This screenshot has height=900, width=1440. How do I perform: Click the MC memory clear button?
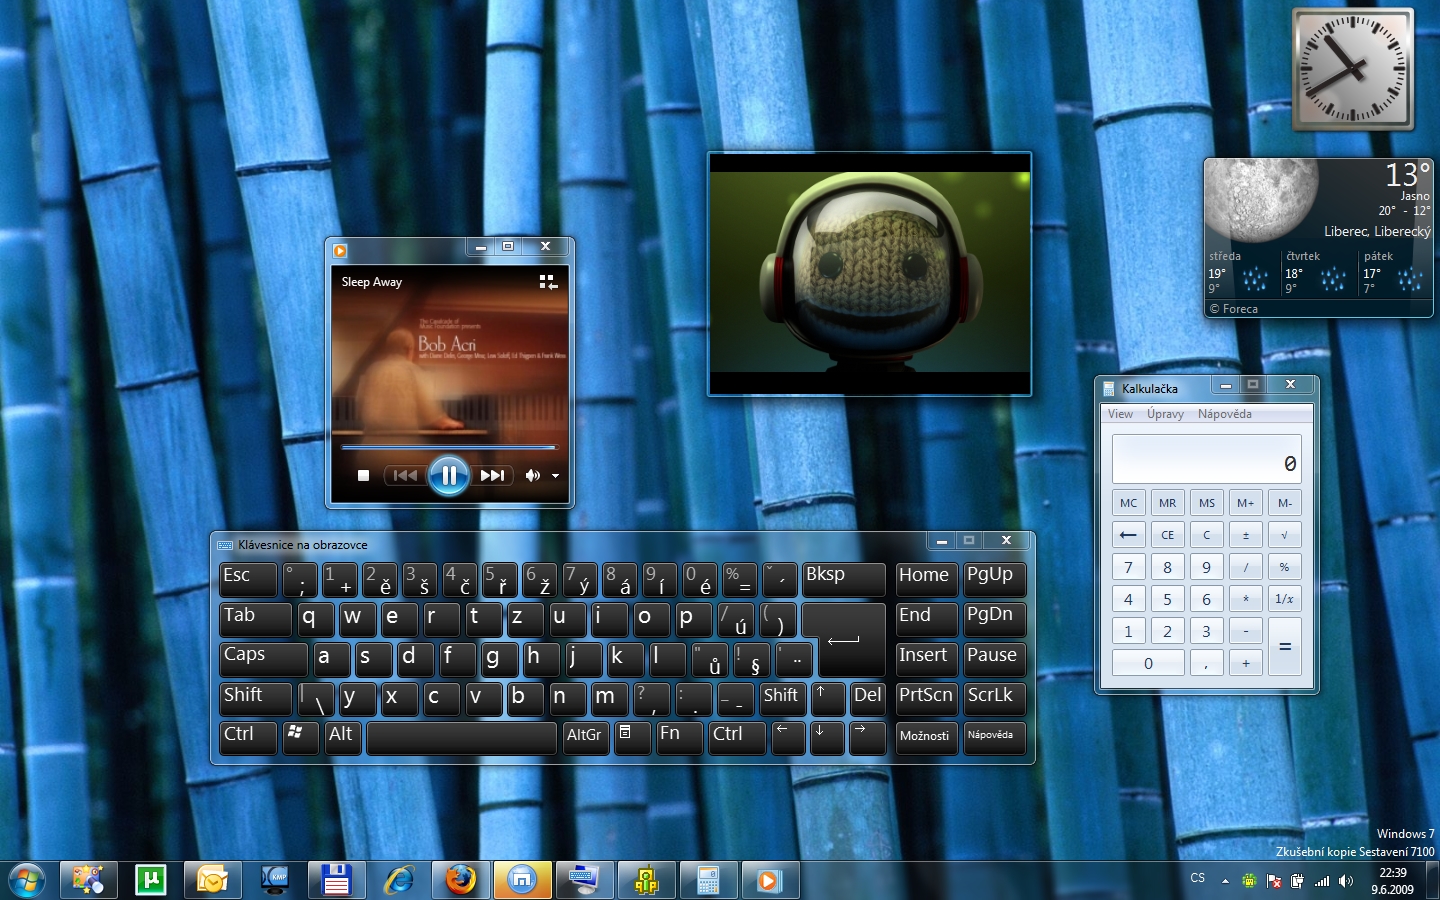[x=1129, y=503]
